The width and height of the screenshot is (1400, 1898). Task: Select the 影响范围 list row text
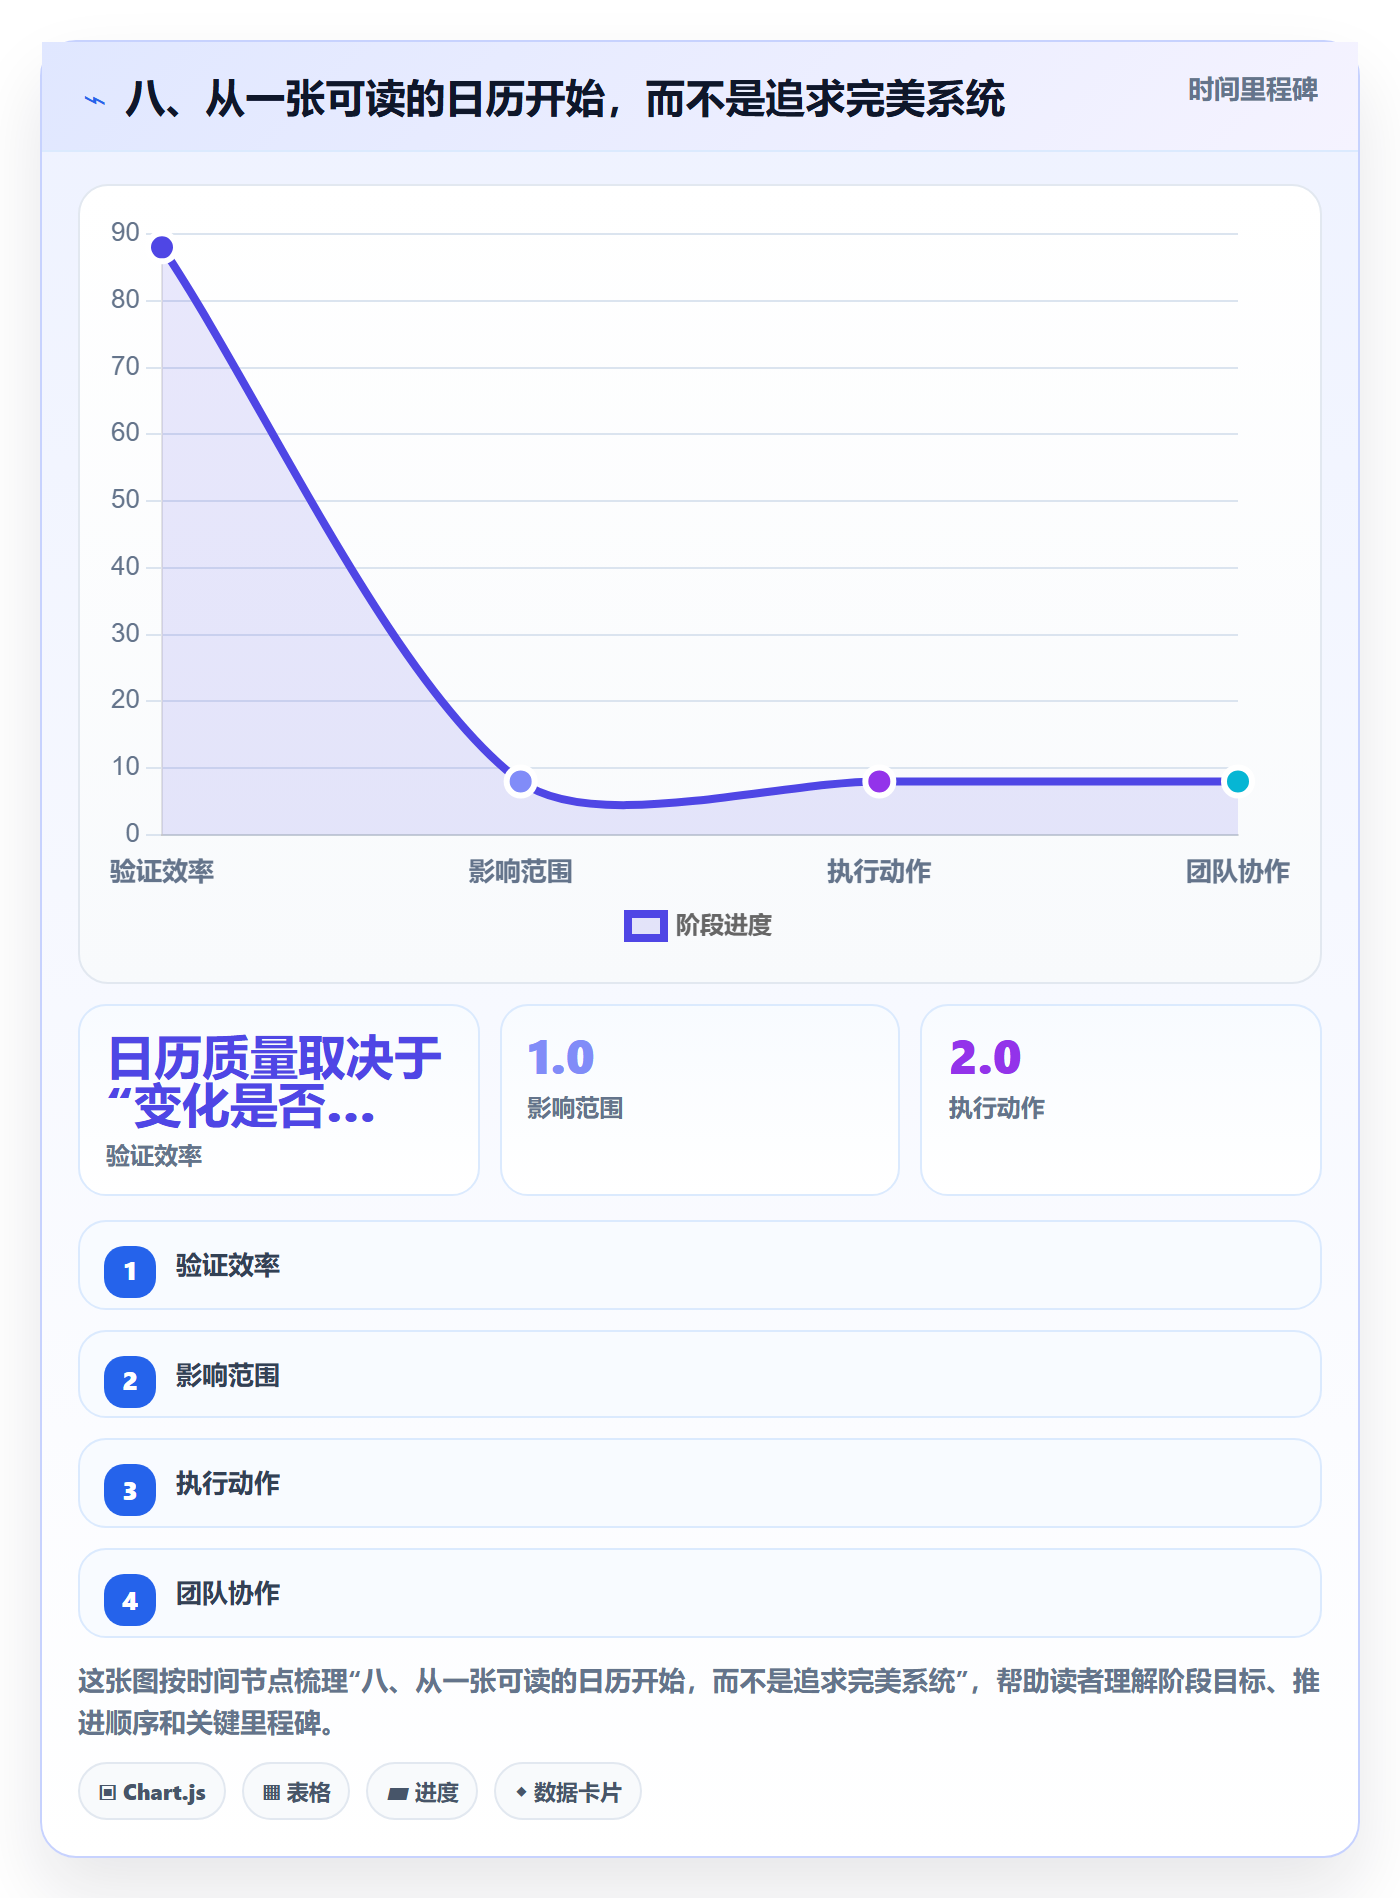[x=228, y=1376]
